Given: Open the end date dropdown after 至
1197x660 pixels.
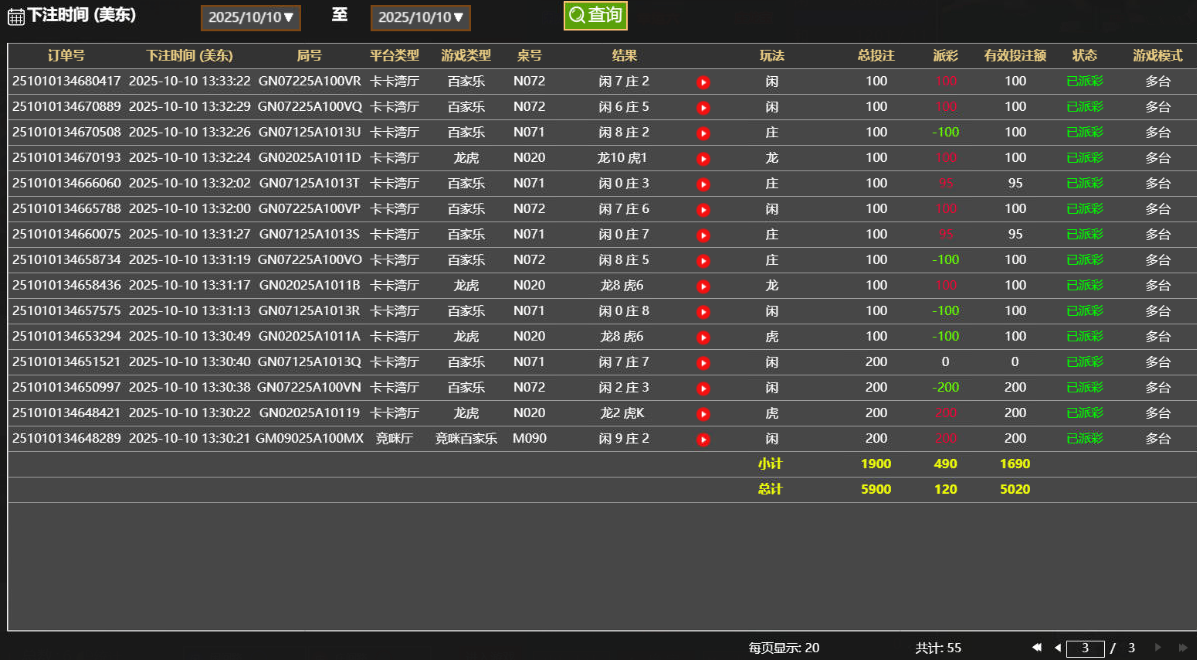Looking at the screenshot, I should tap(420, 17).
